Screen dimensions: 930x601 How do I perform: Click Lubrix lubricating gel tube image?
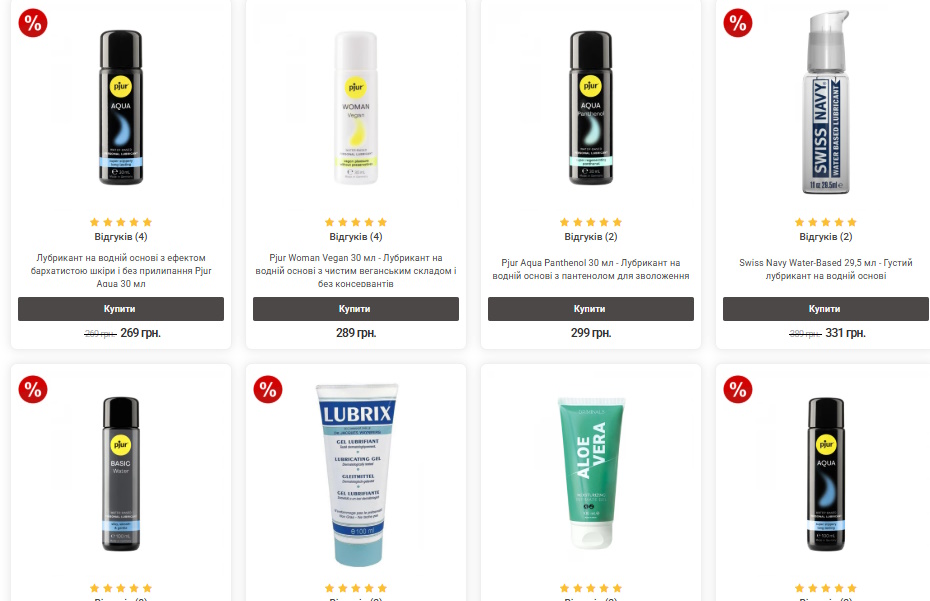tap(356, 475)
